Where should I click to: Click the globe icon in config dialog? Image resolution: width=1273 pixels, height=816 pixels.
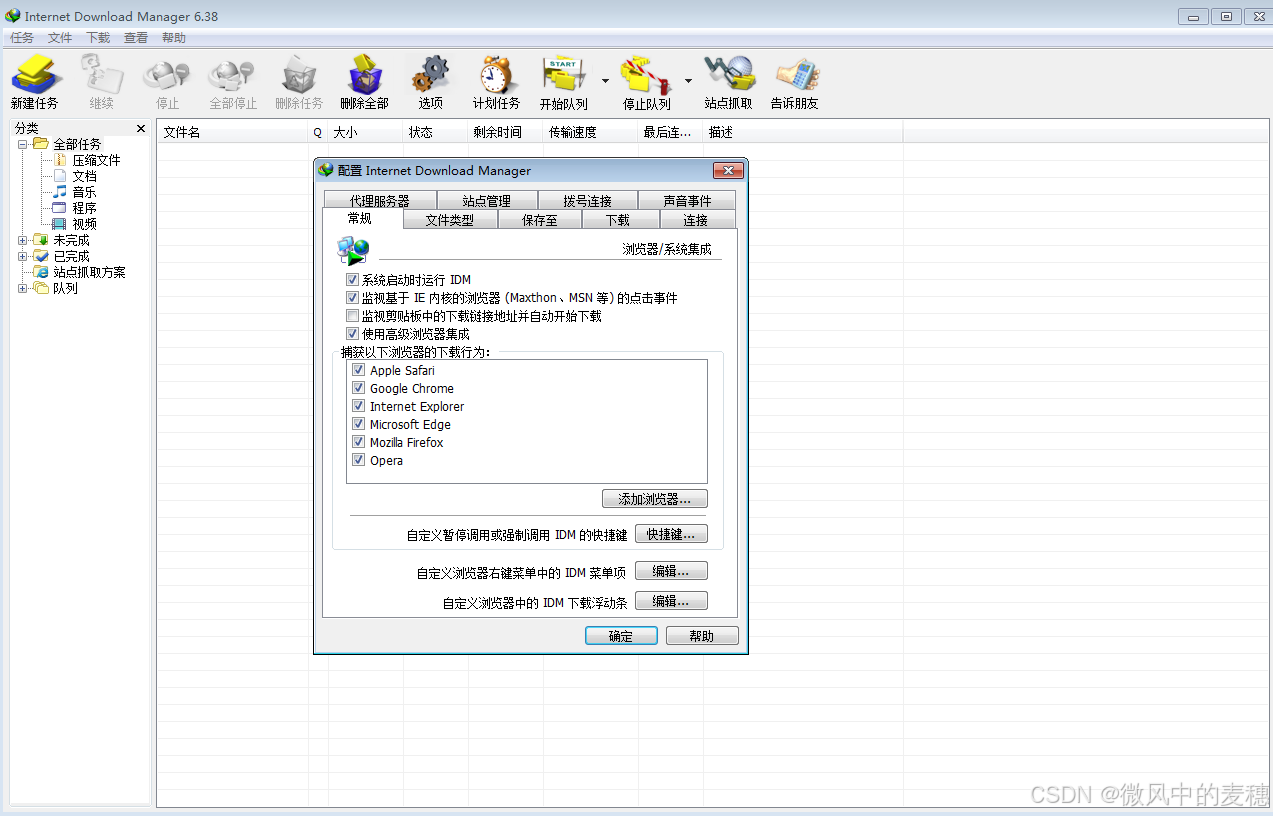[x=353, y=250]
